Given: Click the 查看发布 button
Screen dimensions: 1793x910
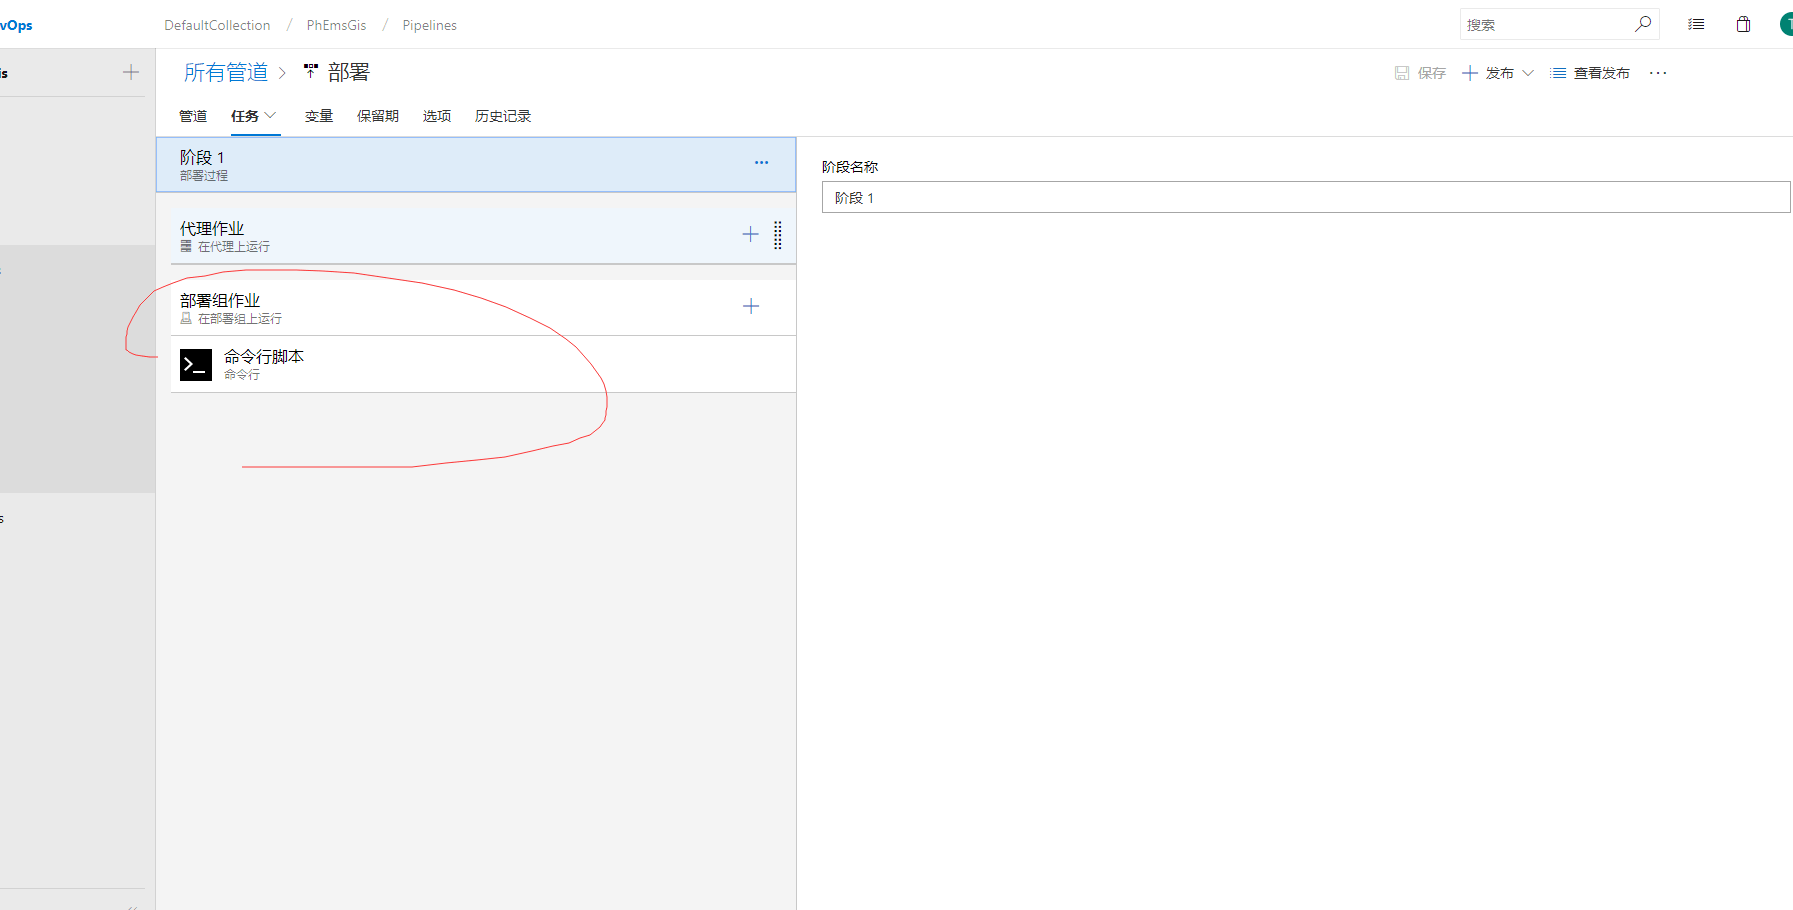Looking at the screenshot, I should pyautogui.click(x=1590, y=73).
